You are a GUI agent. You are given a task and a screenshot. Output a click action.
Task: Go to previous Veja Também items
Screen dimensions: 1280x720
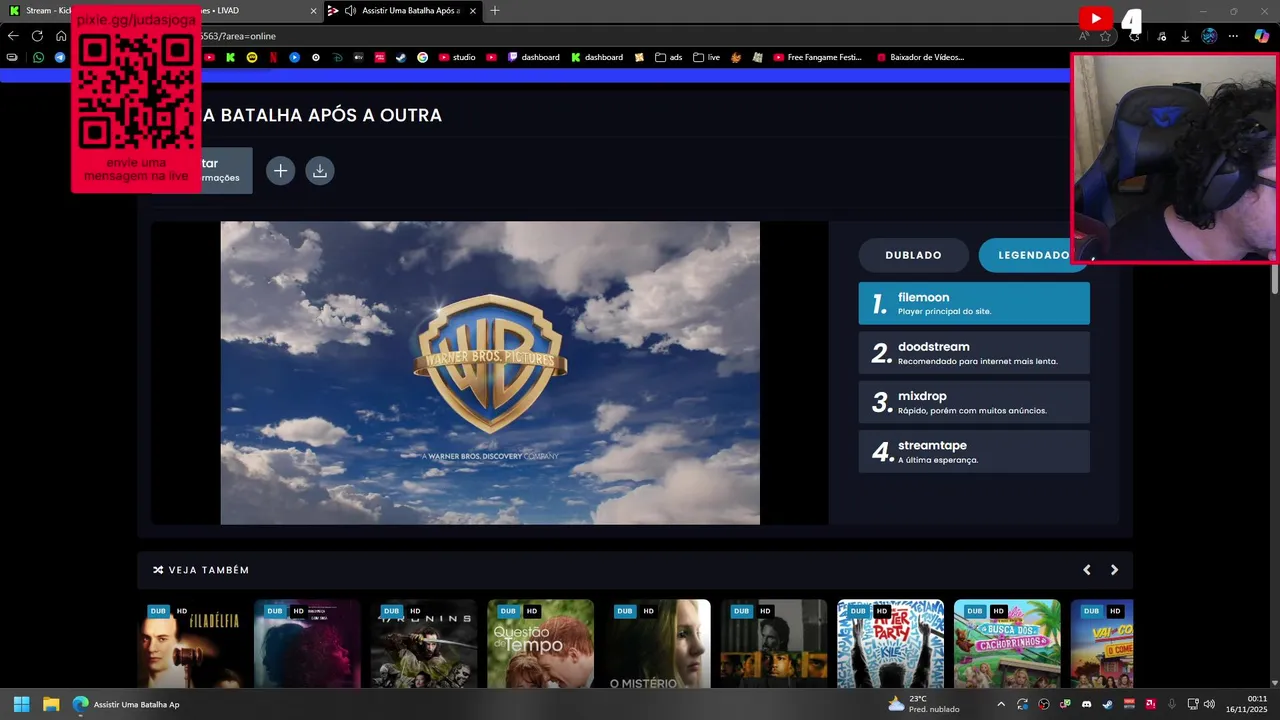pos(1087,570)
